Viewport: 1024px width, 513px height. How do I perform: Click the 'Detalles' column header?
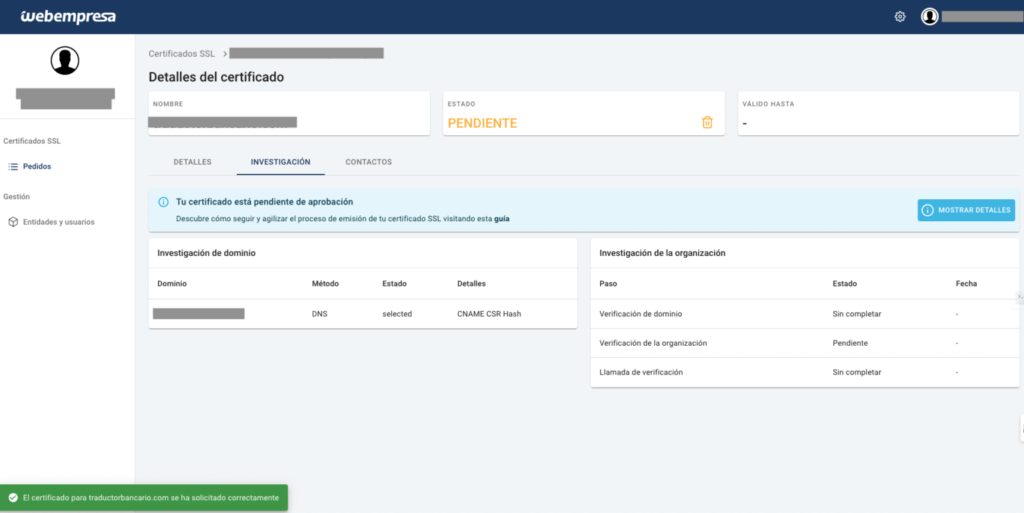pyautogui.click(x=471, y=284)
